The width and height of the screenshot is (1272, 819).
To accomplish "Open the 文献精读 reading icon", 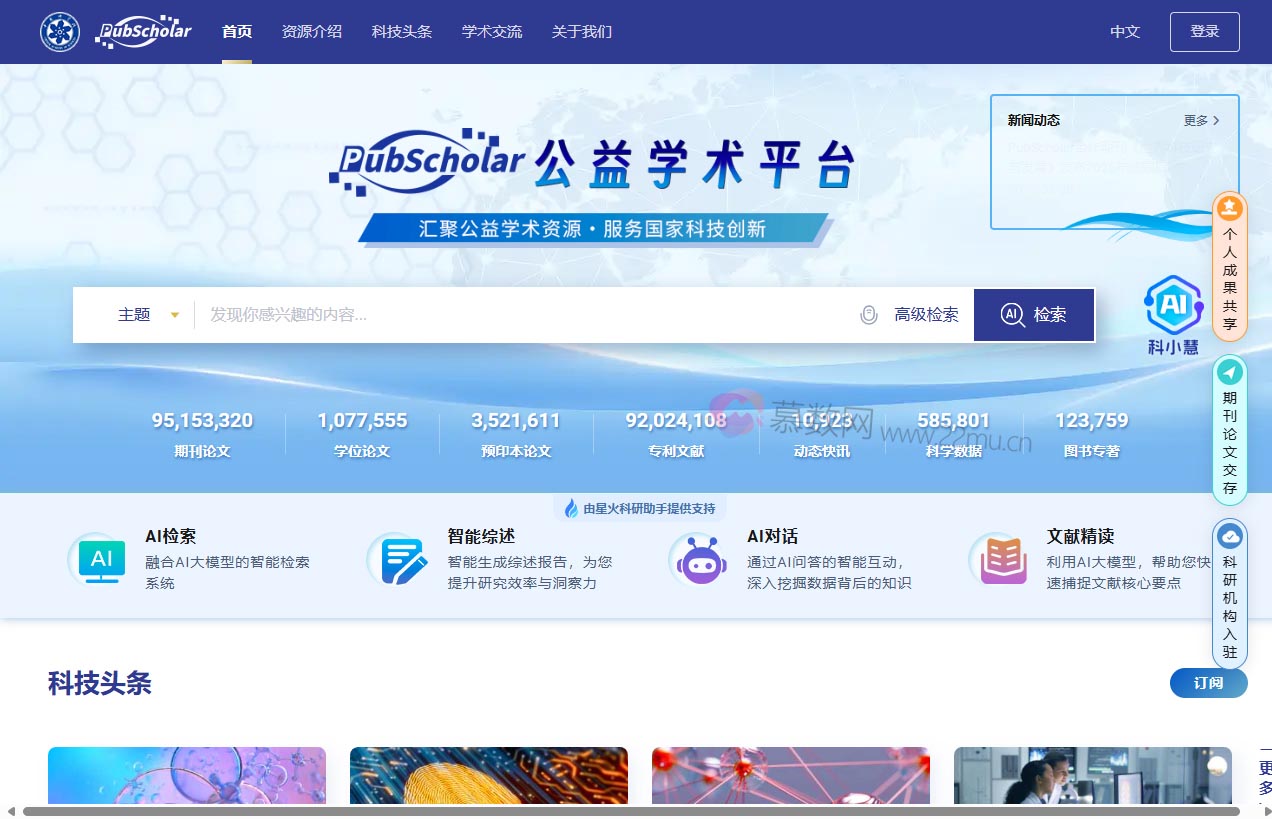I will tap(999, 560).
